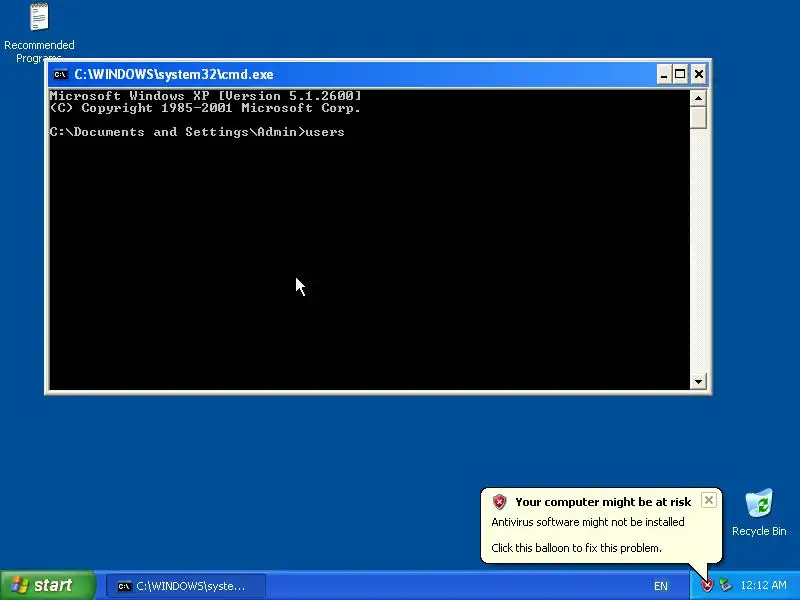Open the cmd.exe title bar system icon
Screen dimensions: 800x600
[x=60, y=74]
